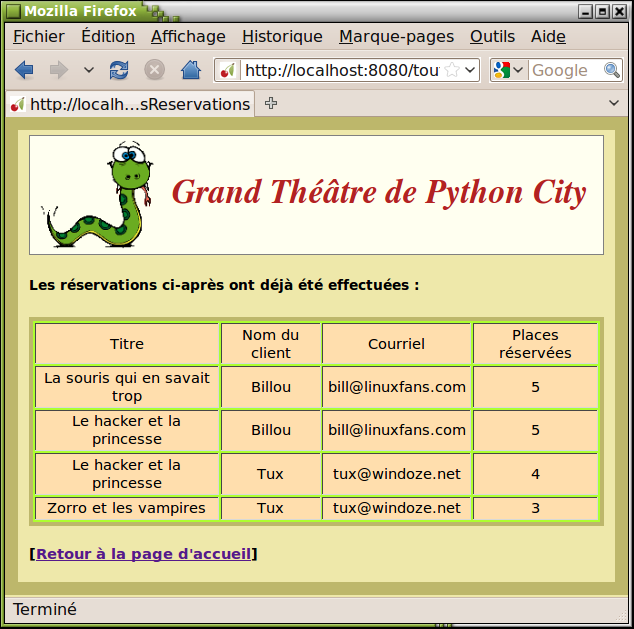Click the Forward navigation arrow

coord(58,70)
